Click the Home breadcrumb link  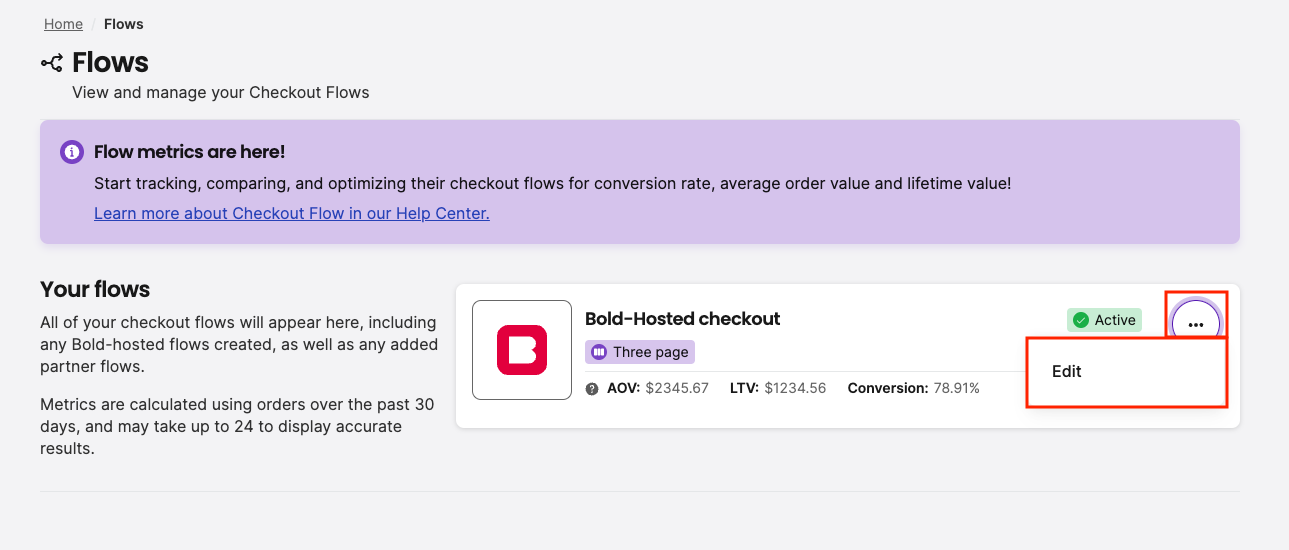tap(63, 24)
